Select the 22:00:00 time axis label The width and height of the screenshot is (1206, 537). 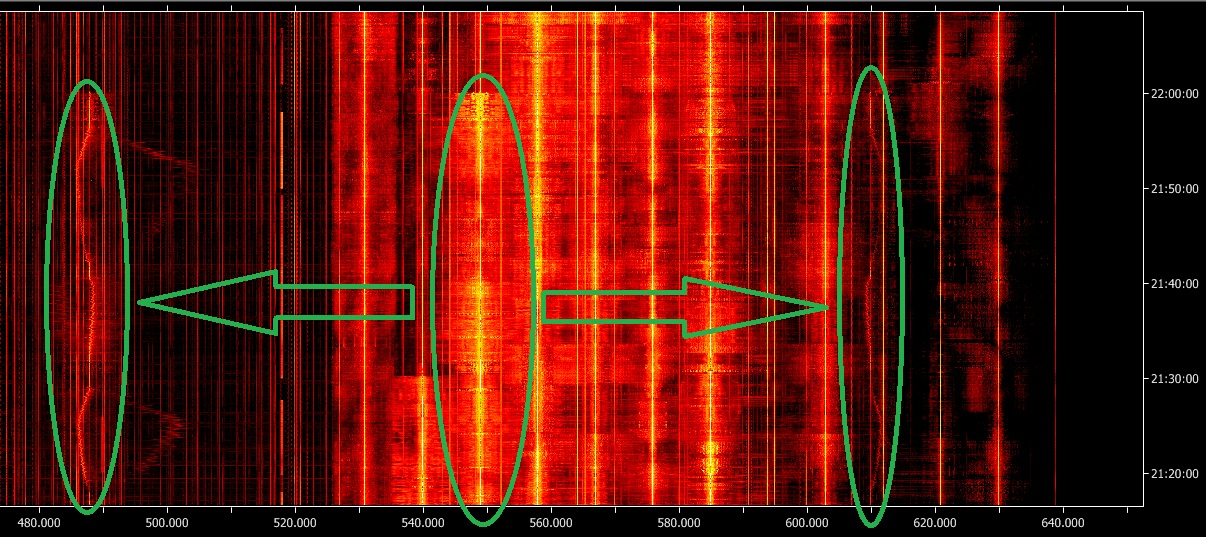pyautogui.click(x=1176, y=93)
